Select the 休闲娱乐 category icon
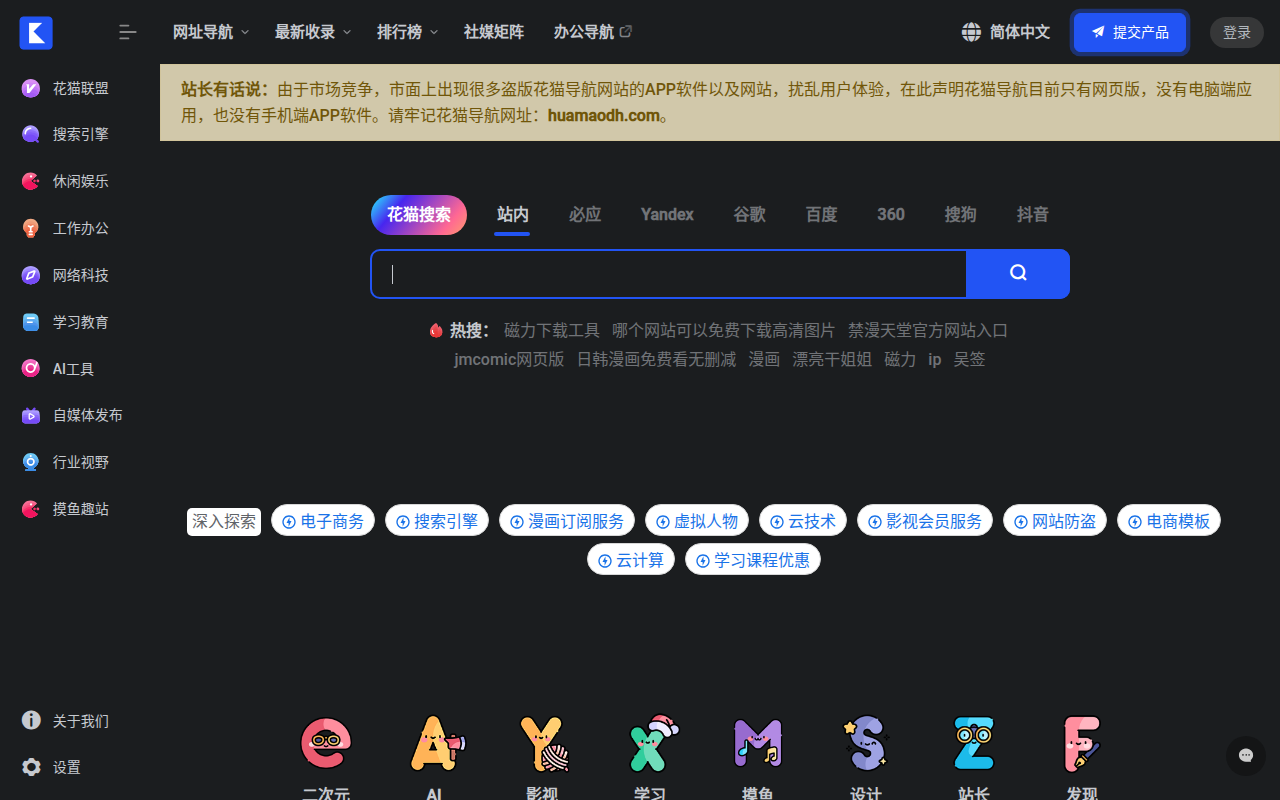1280x800 pixels. (30, 181)
